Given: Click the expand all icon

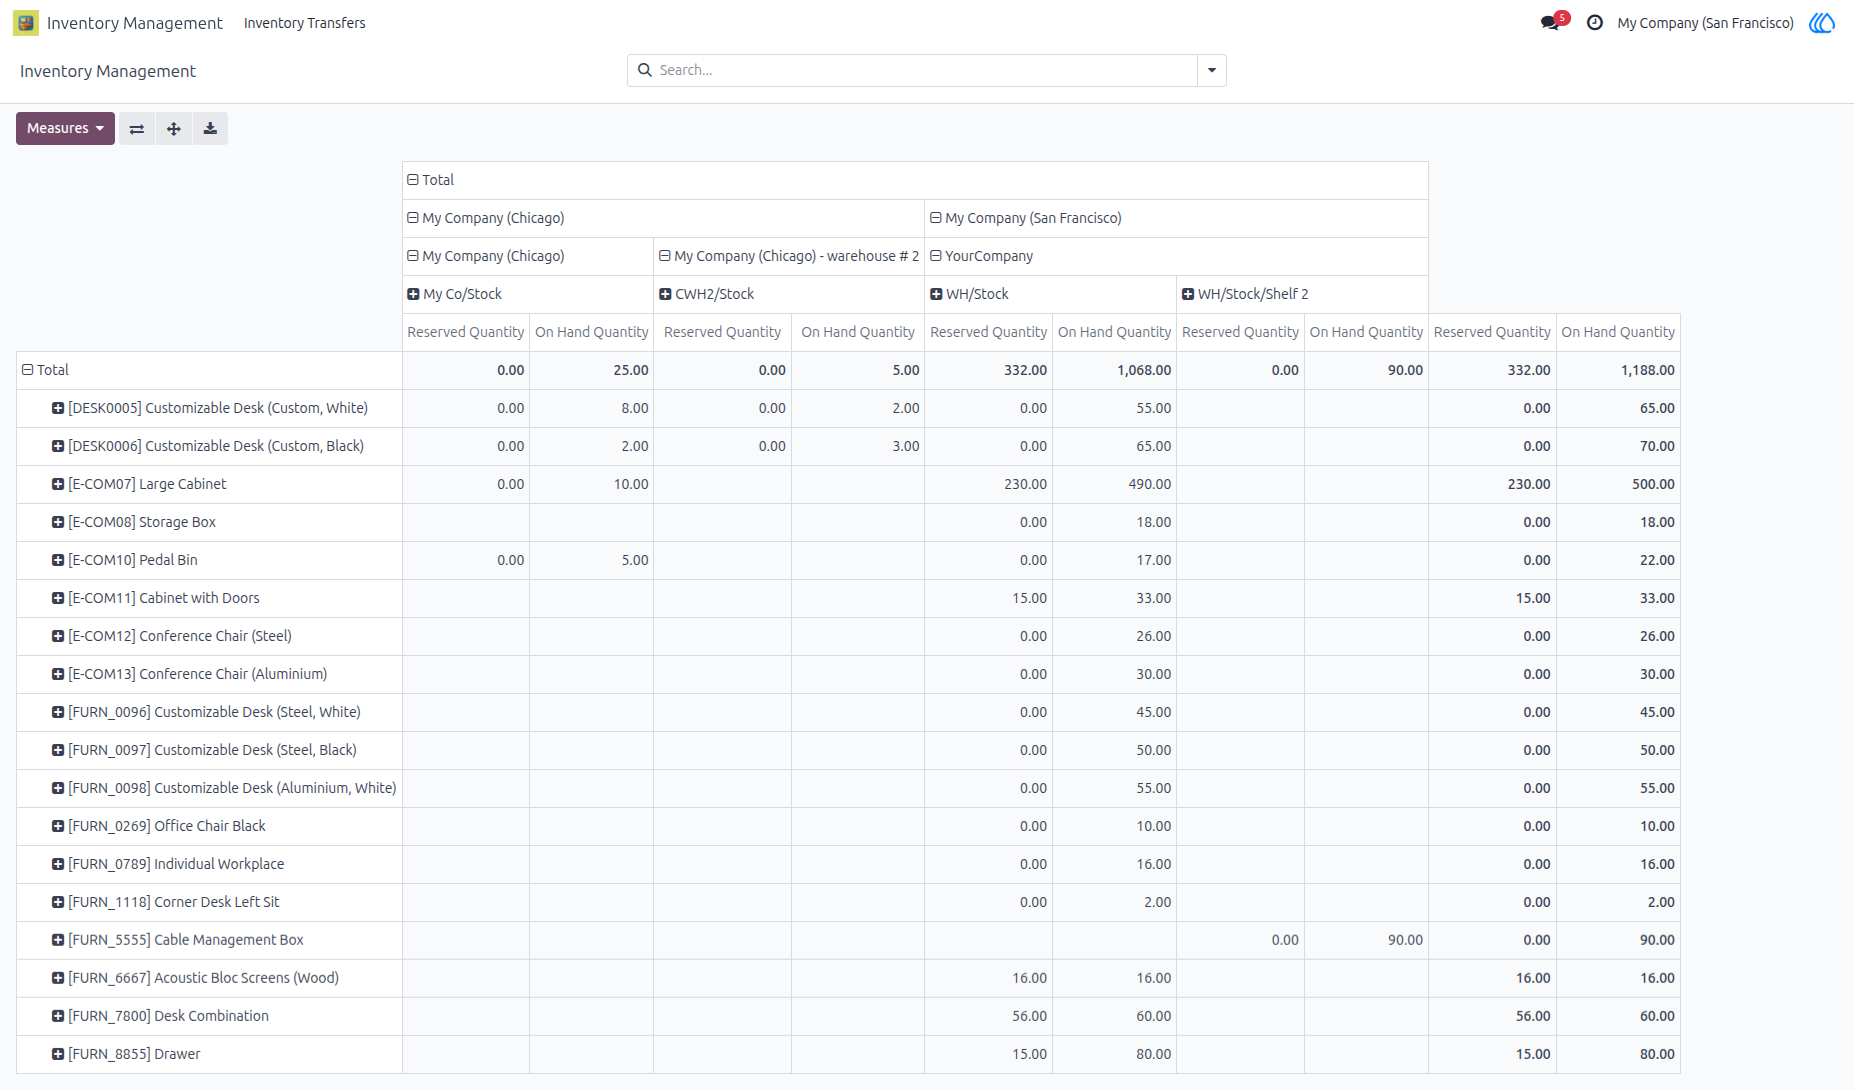Looking at the screenshot, I should pyautogui.click(x=174, y=129).
